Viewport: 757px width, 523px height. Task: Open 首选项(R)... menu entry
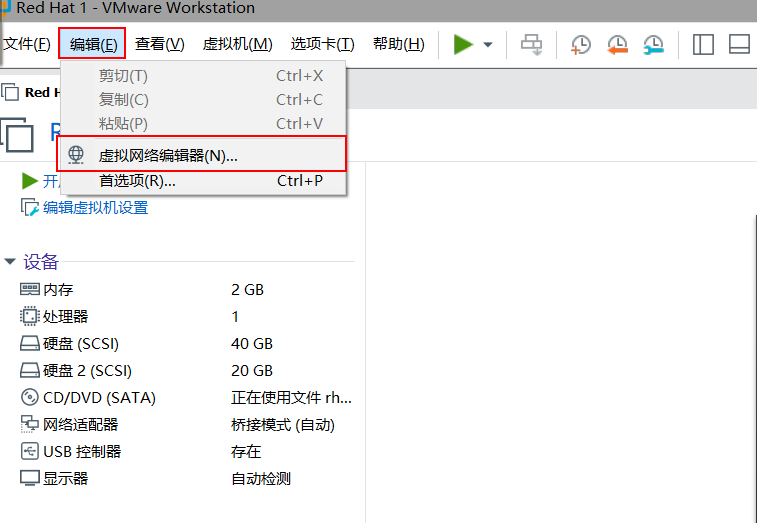coord(203,181)
